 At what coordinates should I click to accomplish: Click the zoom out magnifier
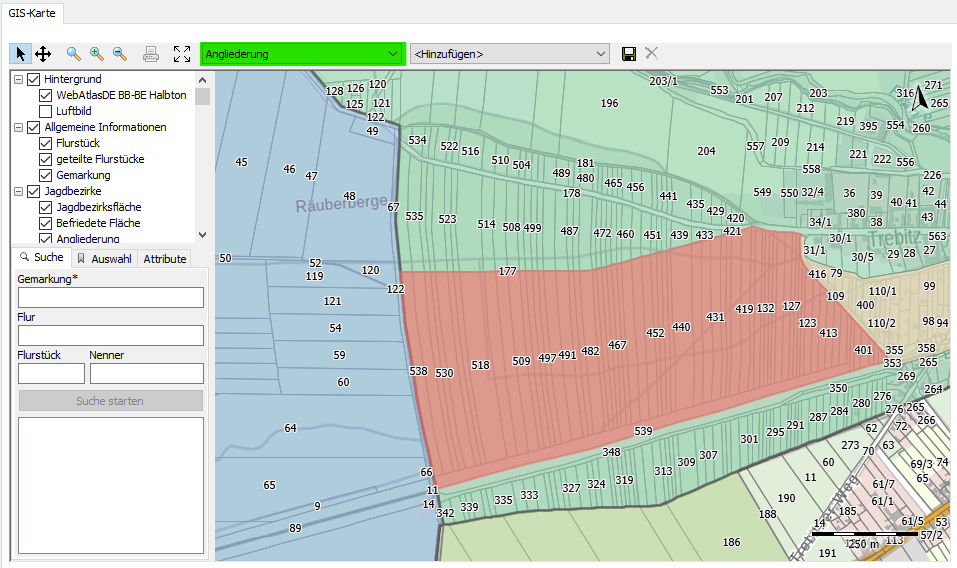click(x=120, y=54)
